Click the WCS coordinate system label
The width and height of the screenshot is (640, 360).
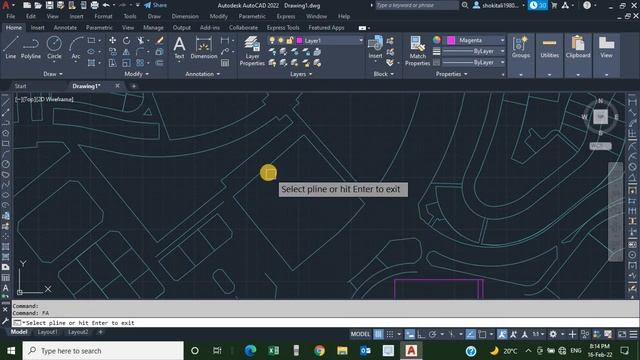tap(600, 146)
